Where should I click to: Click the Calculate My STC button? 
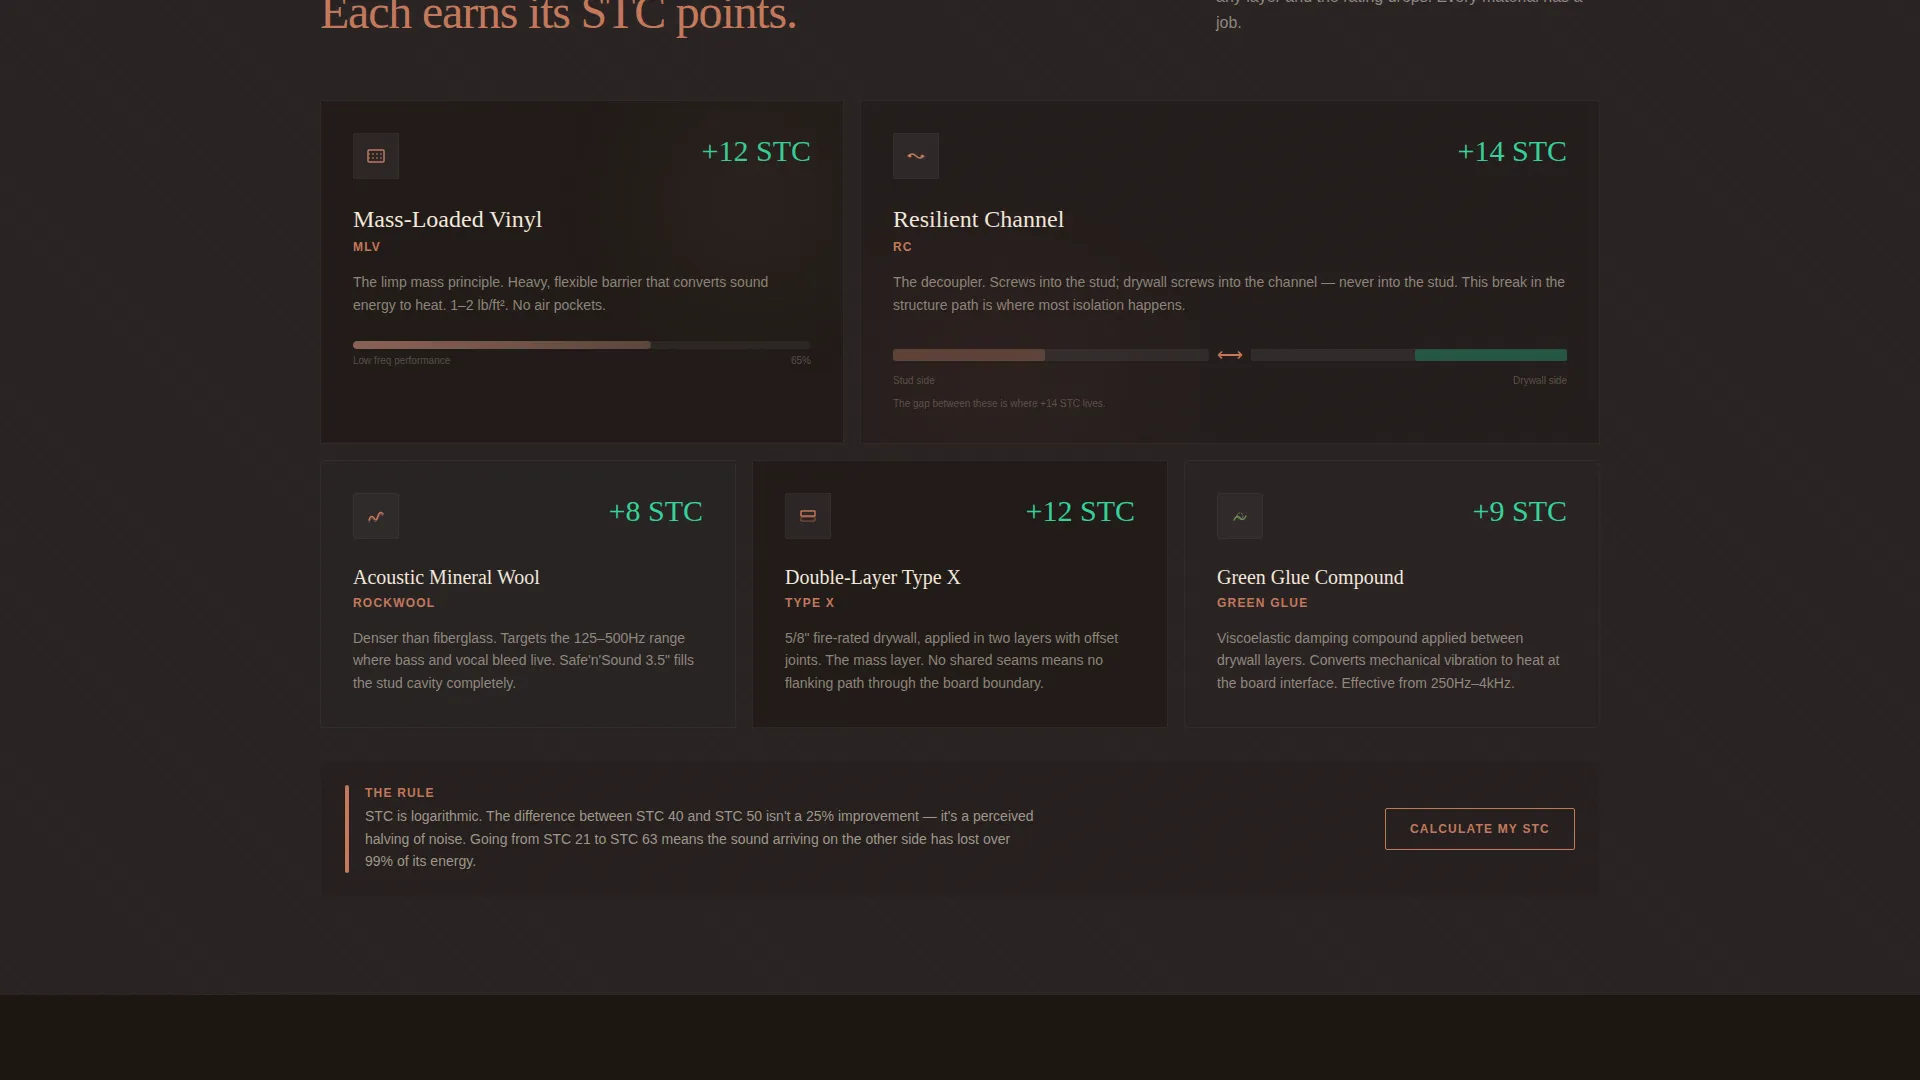[x=1480, y=829]
